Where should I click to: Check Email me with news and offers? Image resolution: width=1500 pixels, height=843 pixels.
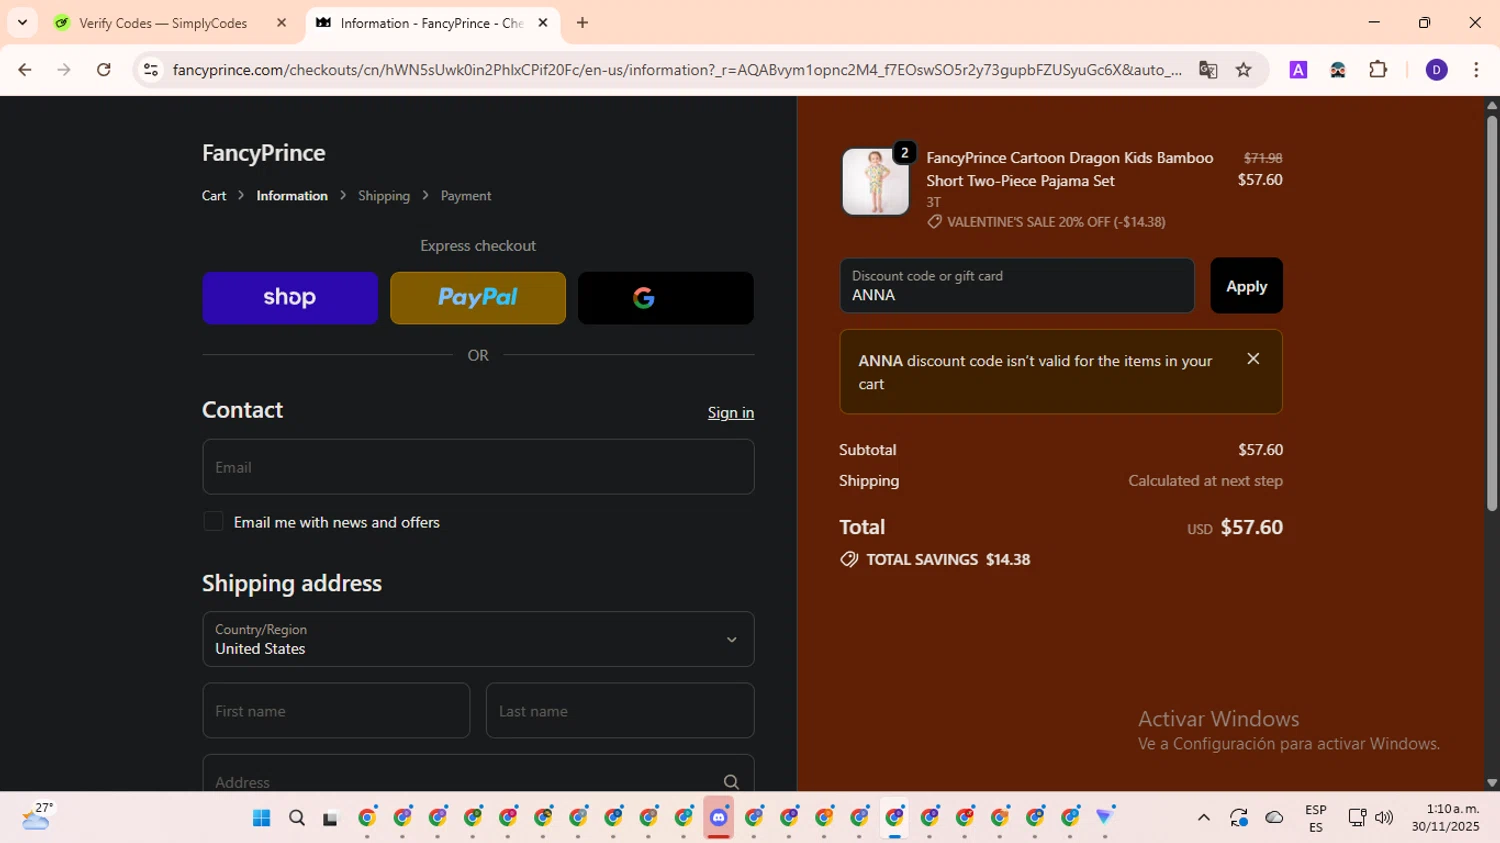click(213, 522)
